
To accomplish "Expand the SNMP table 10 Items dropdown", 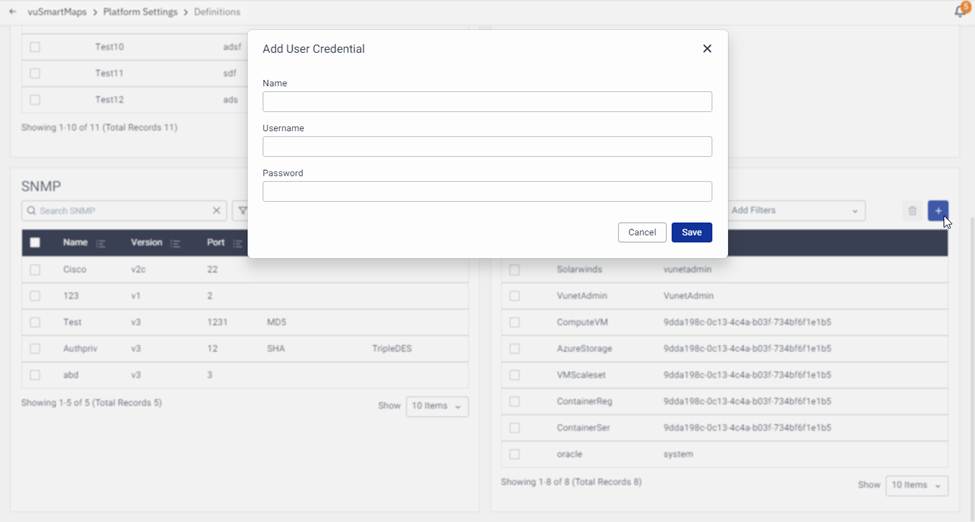I will [437, 407].
